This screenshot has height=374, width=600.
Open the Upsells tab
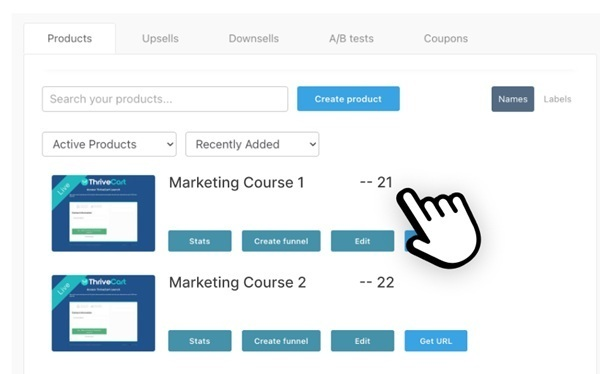point(160,38)
